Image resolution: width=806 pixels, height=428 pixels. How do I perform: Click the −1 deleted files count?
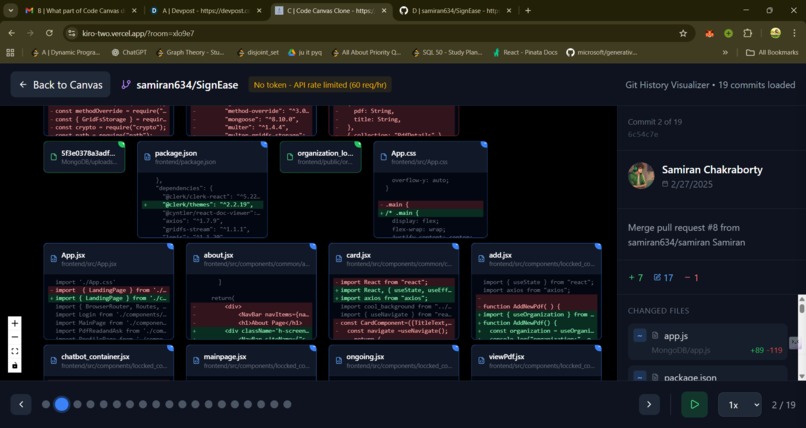pyautogui.click(x=691, y=277)
